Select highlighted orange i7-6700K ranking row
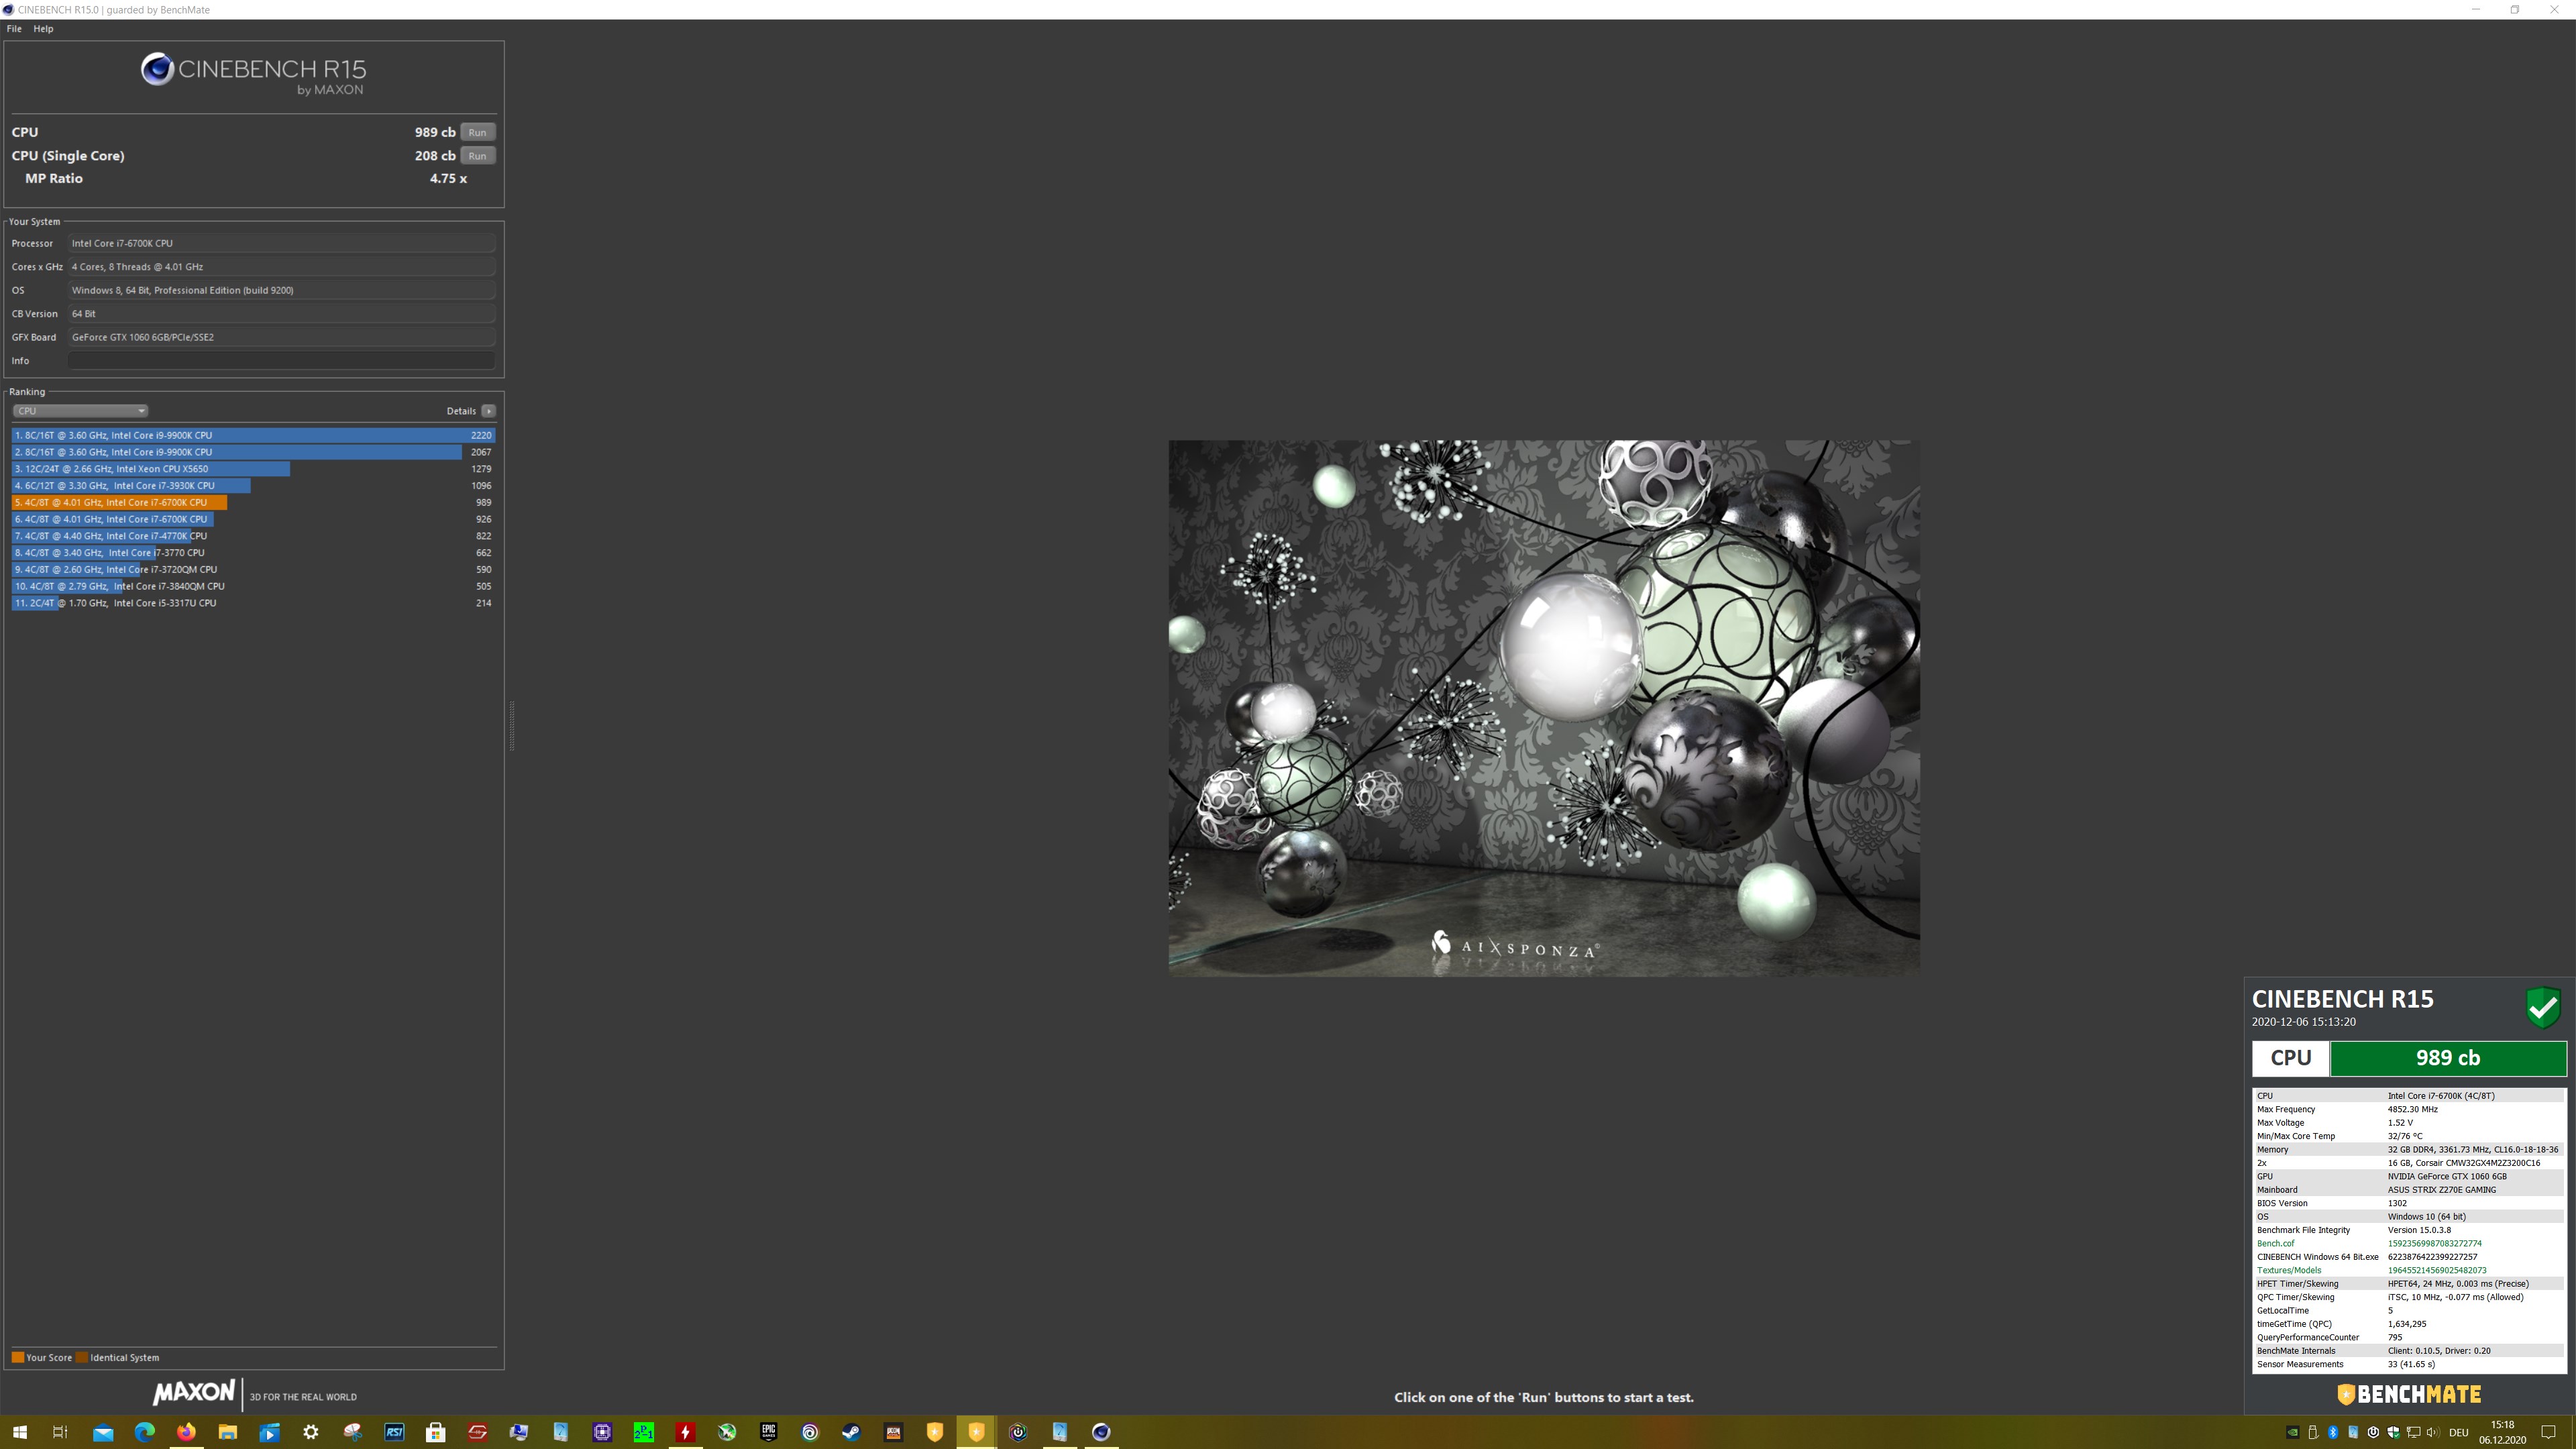Viewport: 2576px width, 1449px height. pos(253,503)
